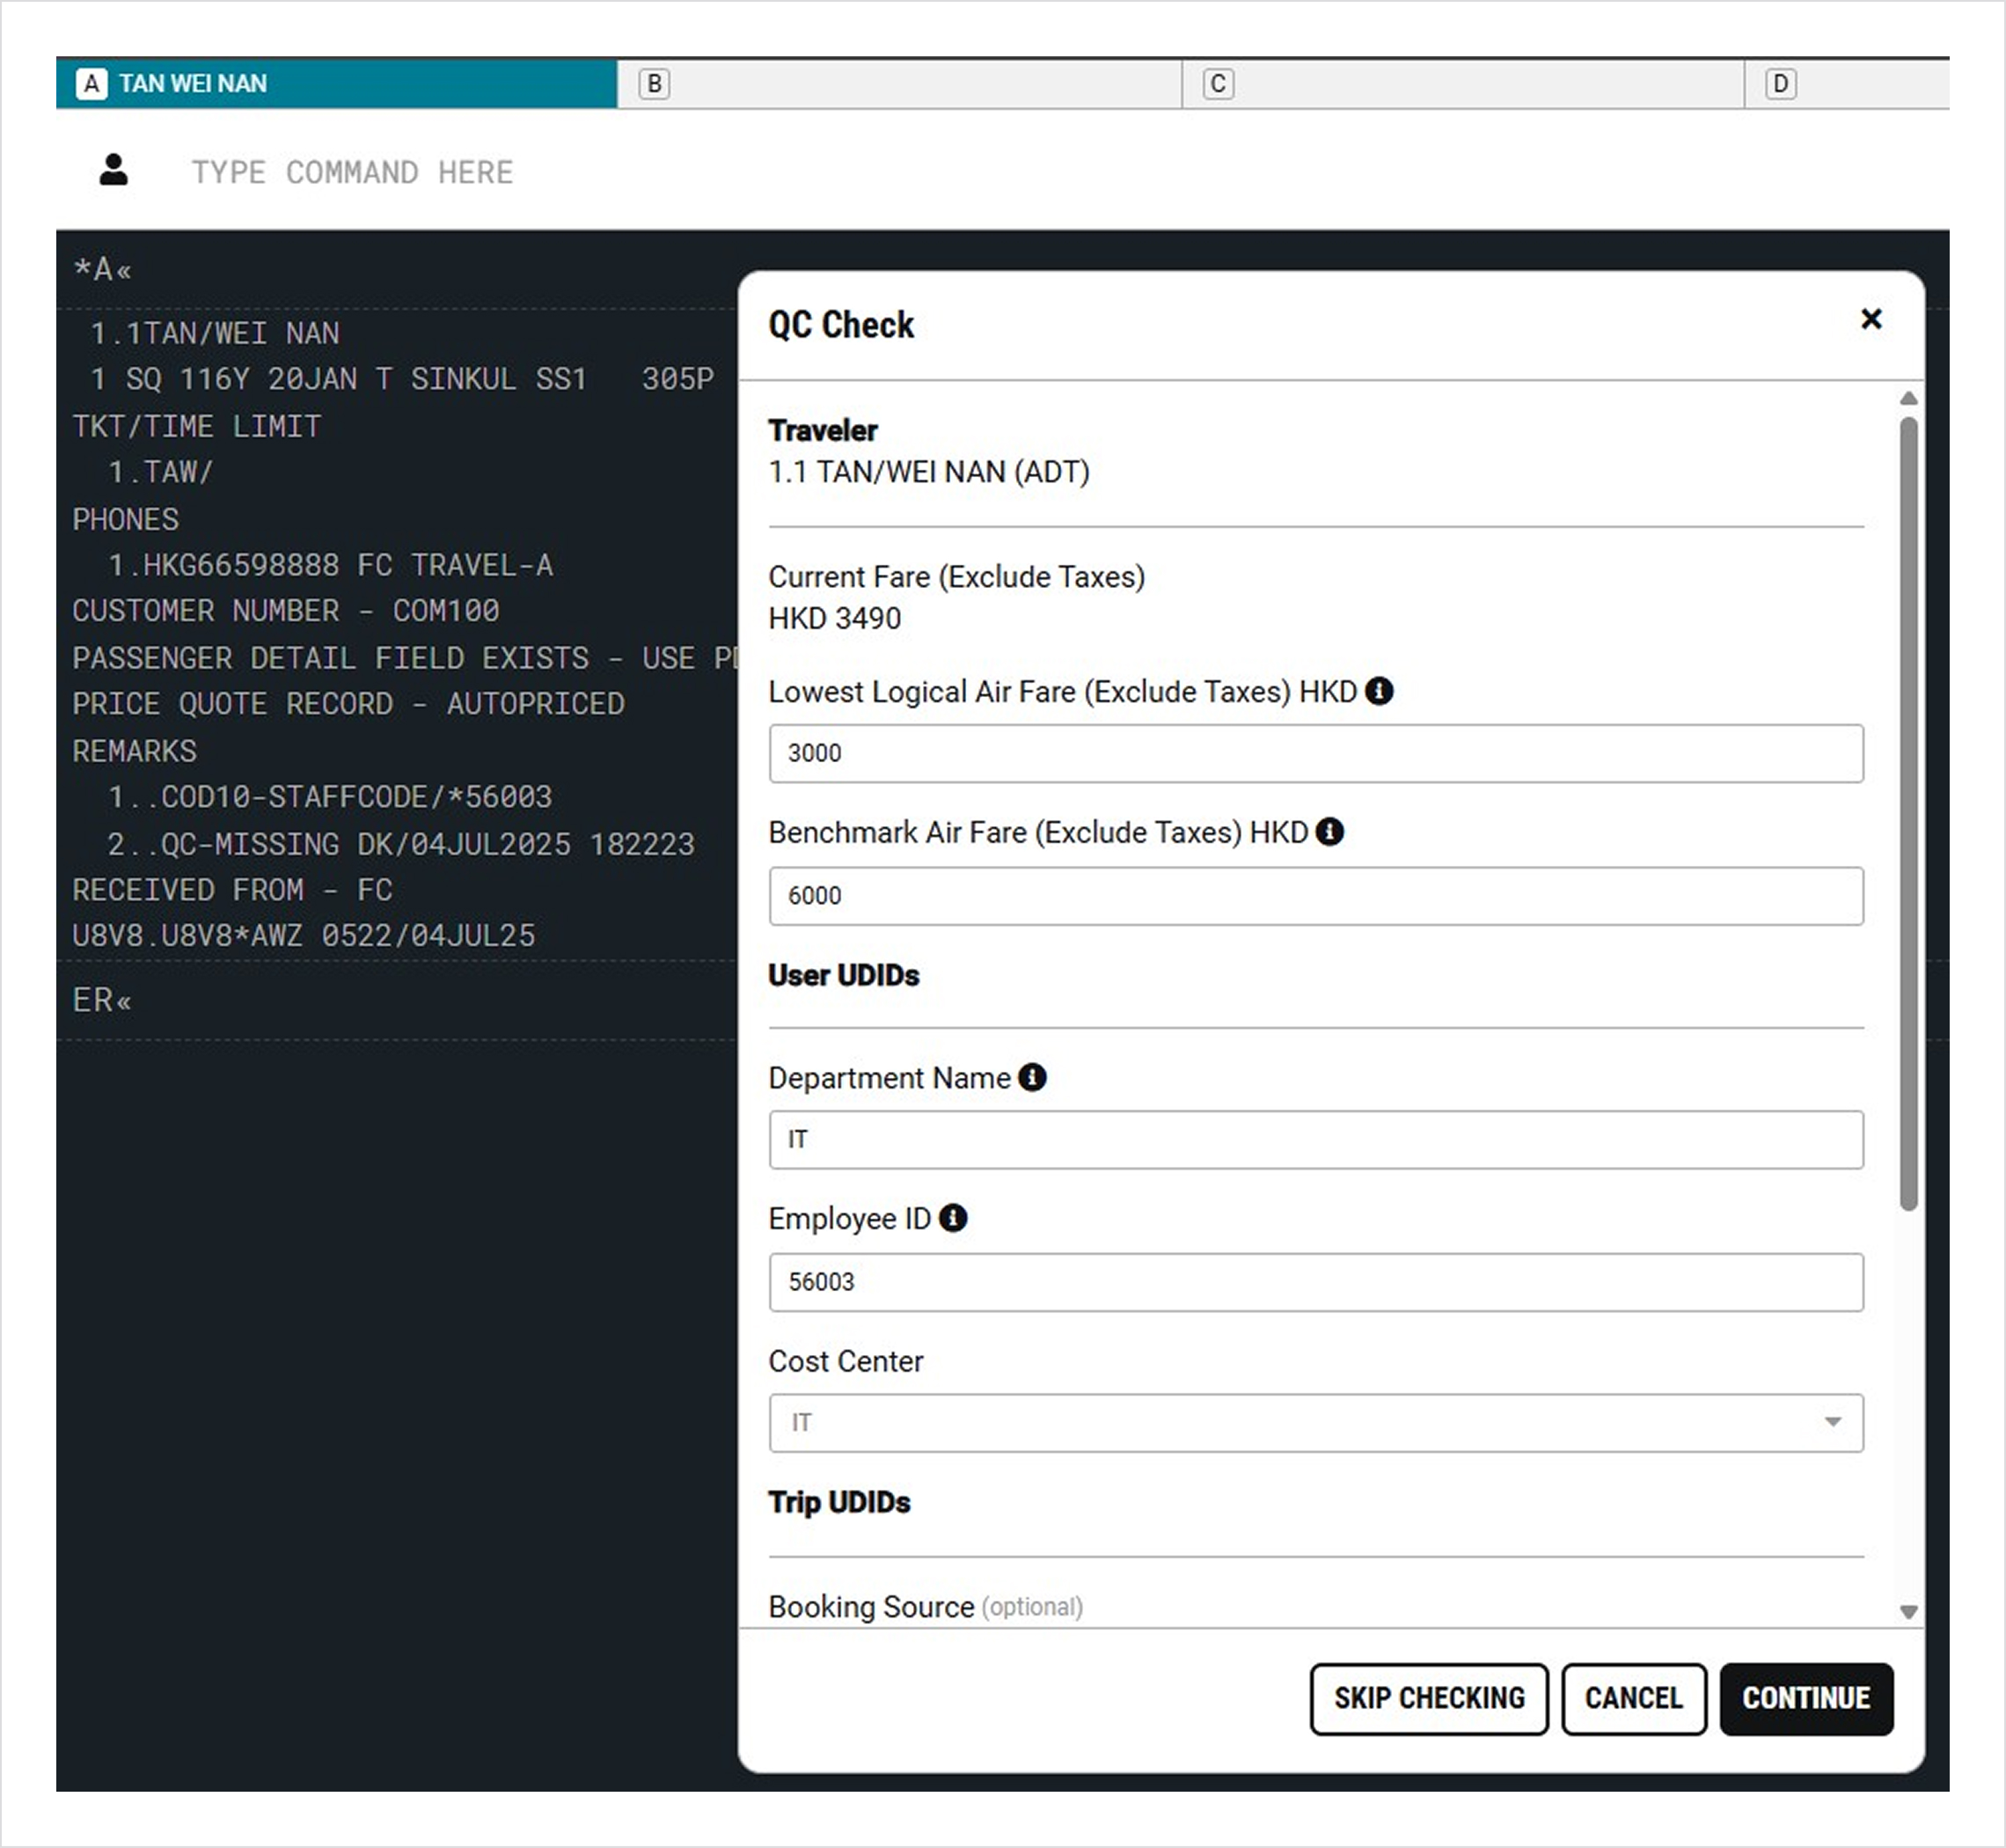The width and height of the screenshot is (2006, 1848).
Task: Switch to work area tab B
Action: coord(899,84)
